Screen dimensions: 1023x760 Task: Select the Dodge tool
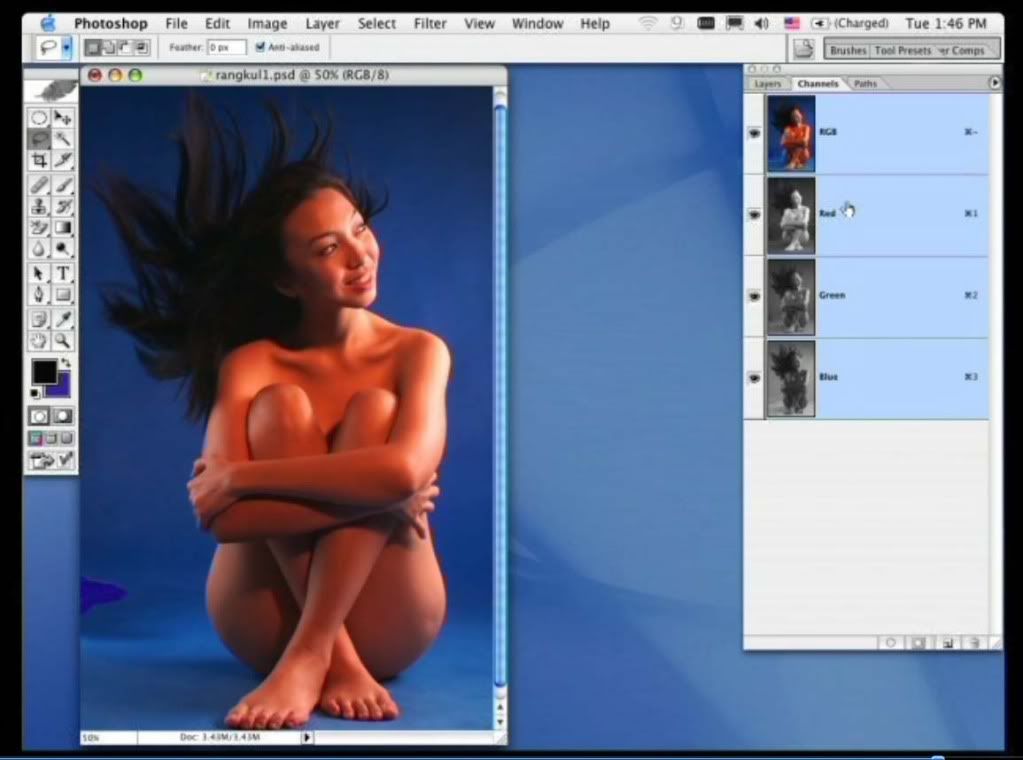pos(63,248)
